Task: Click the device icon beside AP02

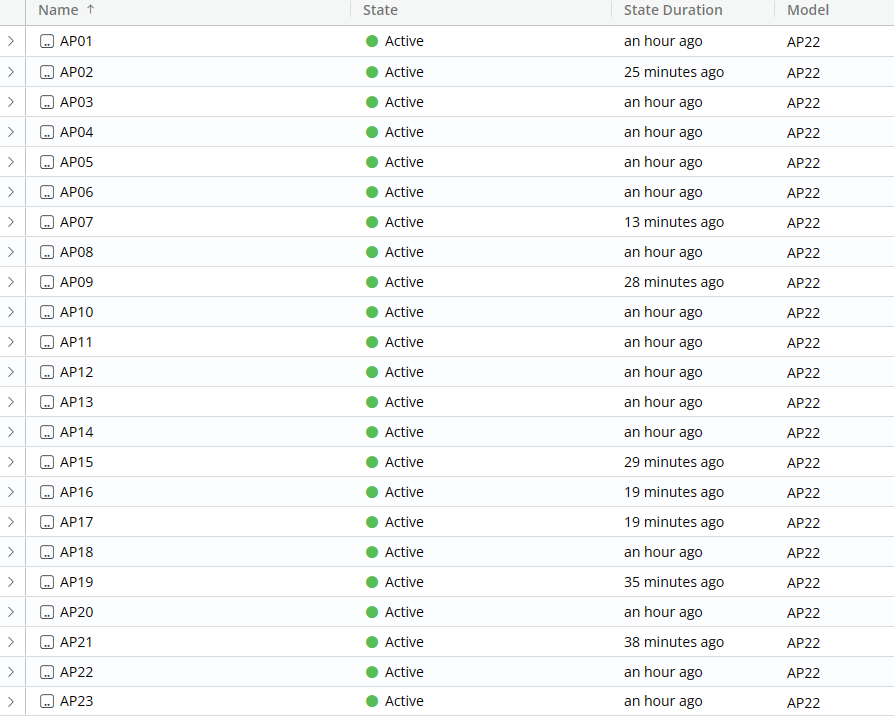Action: pos(47,72)
